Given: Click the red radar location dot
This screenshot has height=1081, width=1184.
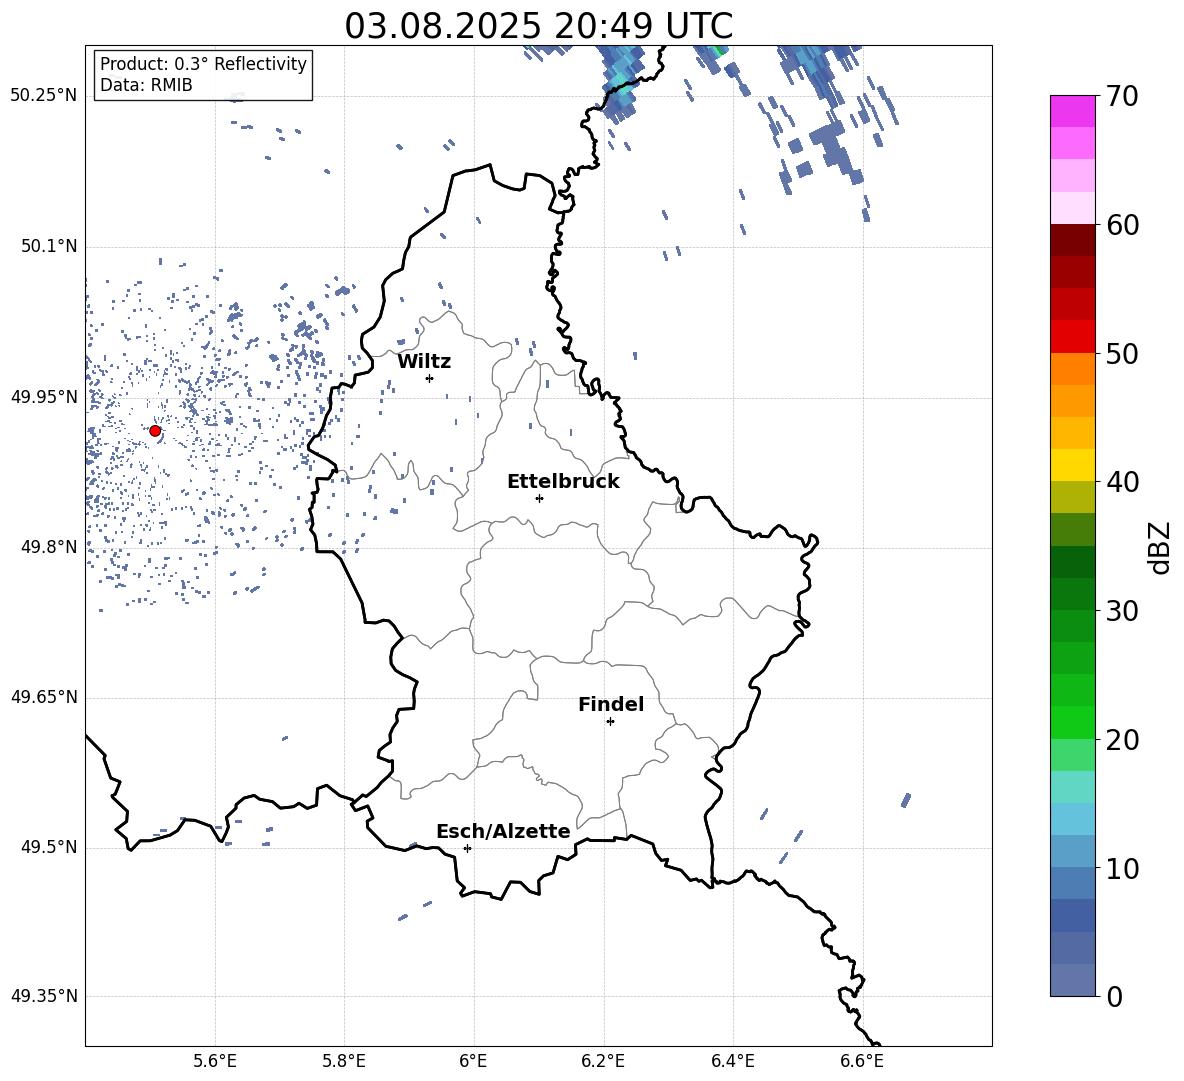Looking at the screenshot, I should click(x=155, y=431).
